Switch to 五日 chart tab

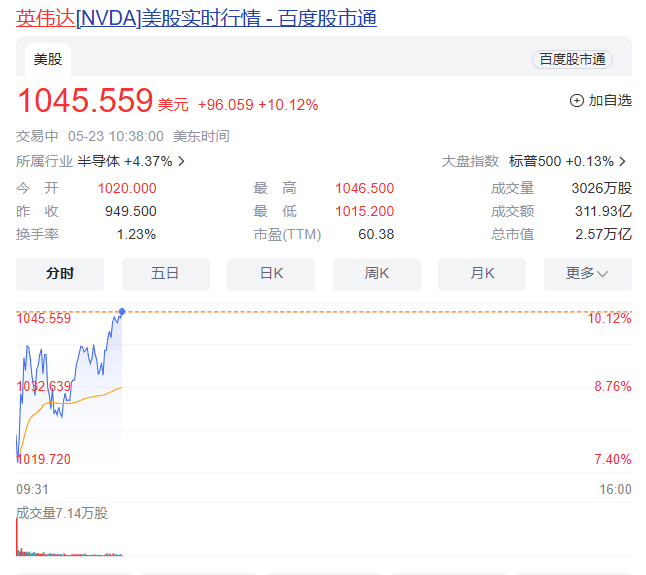pos(166,274)
